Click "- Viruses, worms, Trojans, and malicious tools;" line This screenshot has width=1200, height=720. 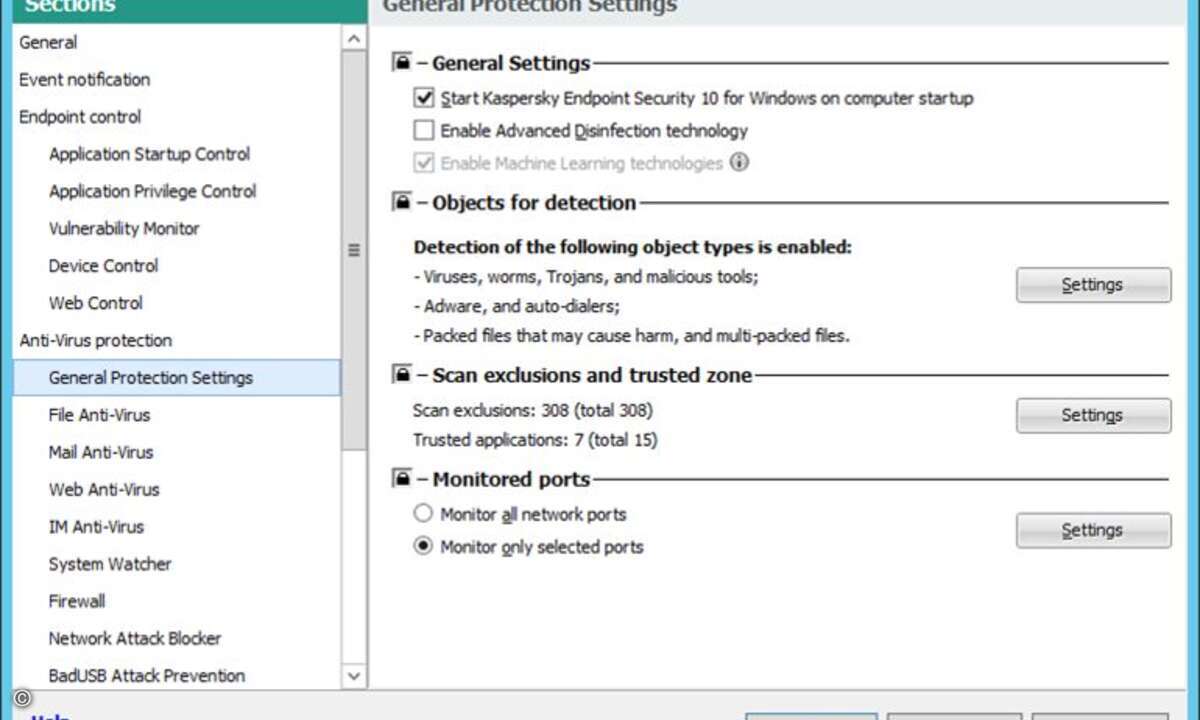(586, 277)
